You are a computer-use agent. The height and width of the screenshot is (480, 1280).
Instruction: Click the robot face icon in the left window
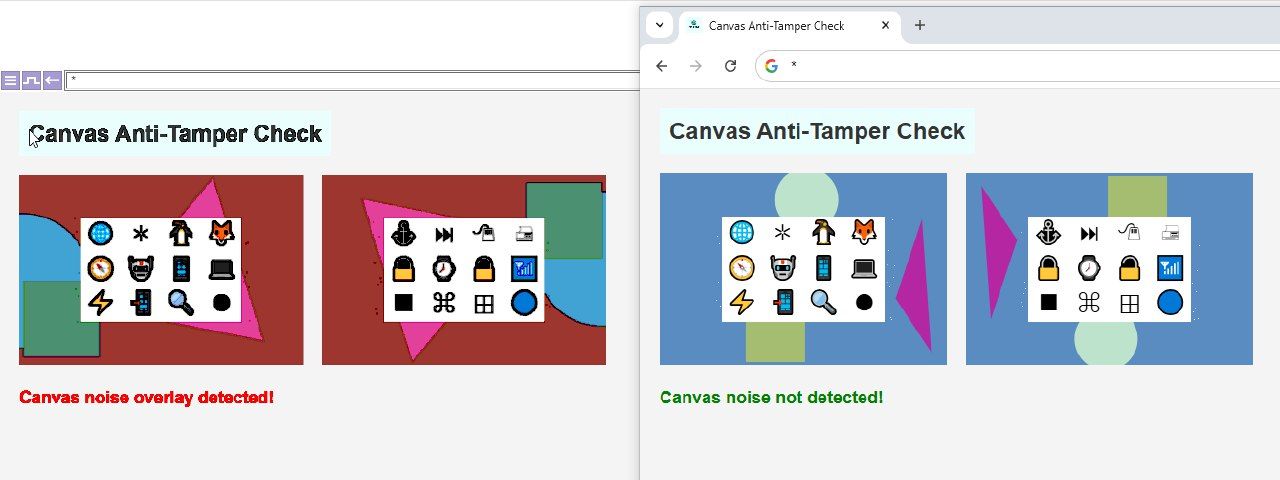coord(141,268)
